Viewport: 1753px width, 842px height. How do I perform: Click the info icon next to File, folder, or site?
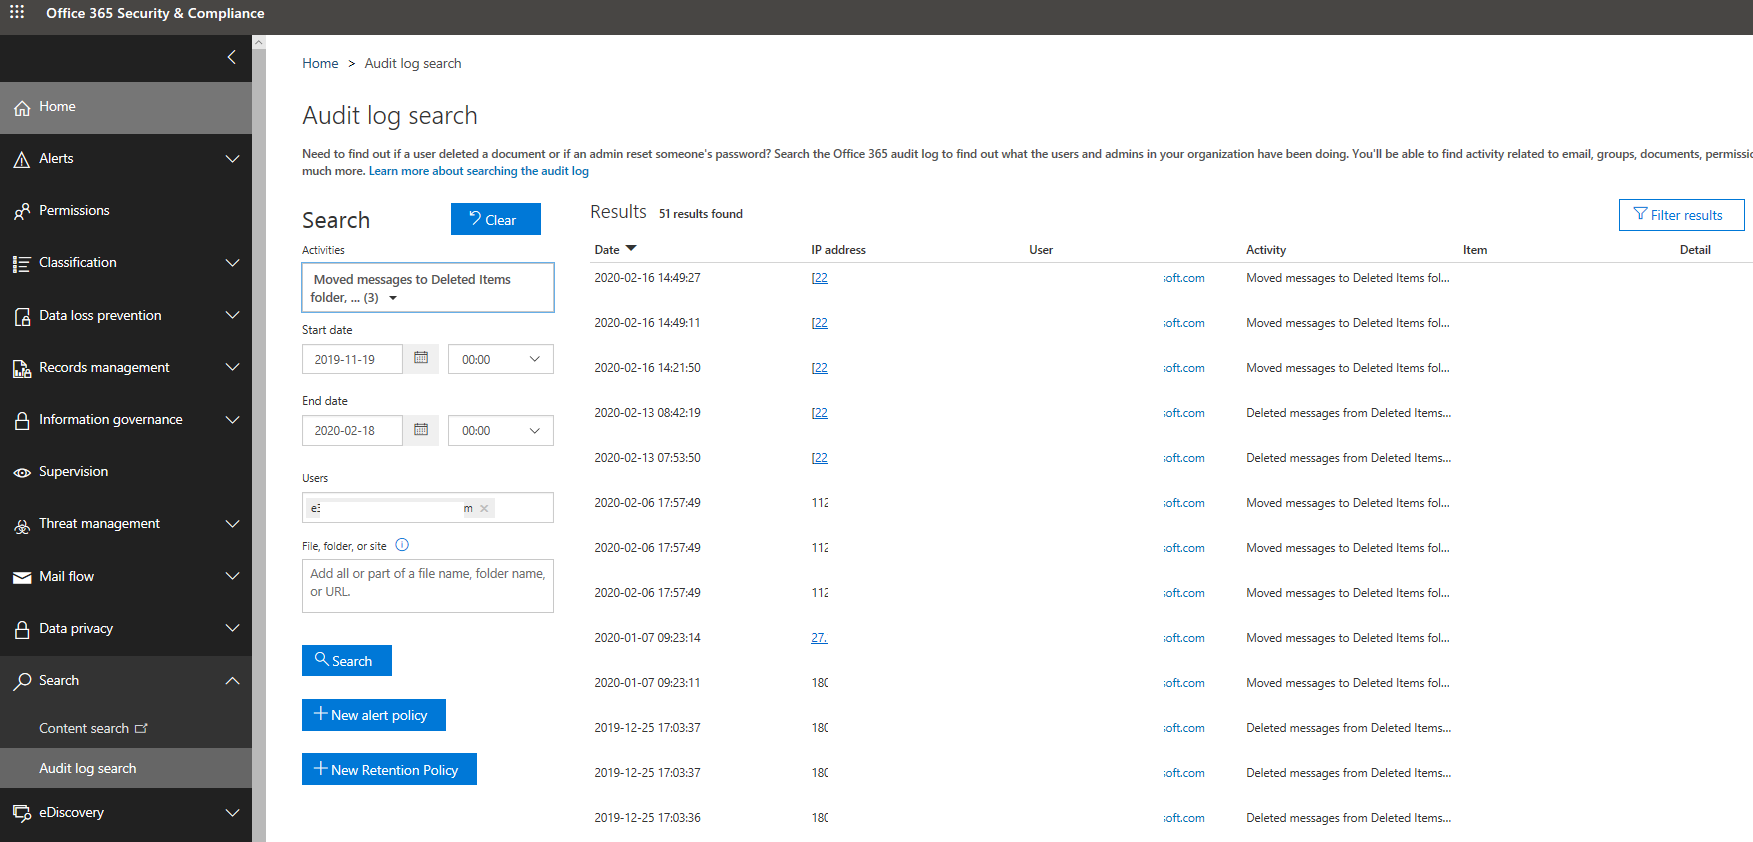pyautogui.click(x=402, y=545)
